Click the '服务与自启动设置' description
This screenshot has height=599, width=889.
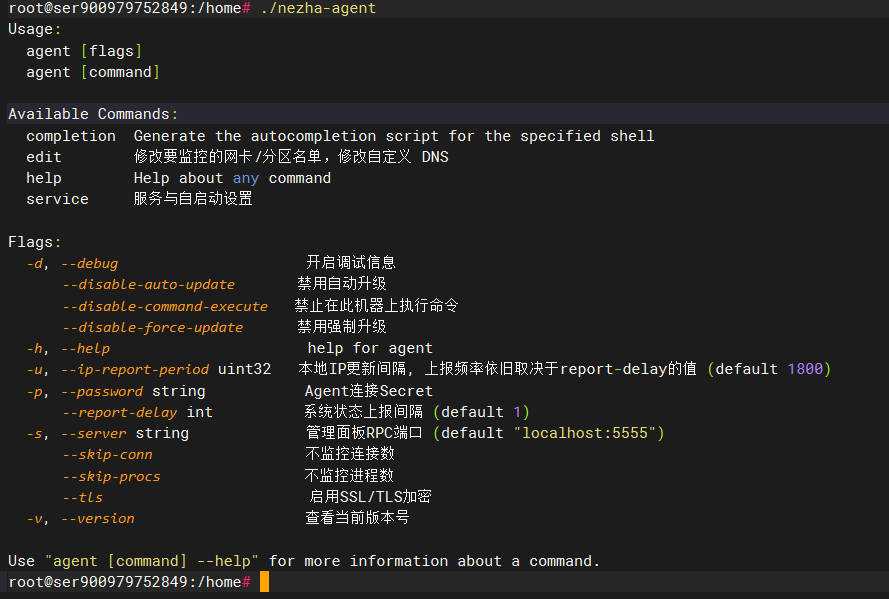point(193,199)
